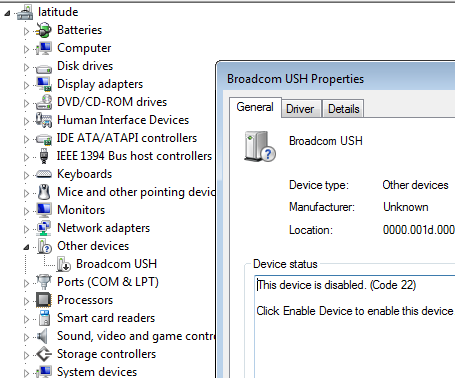Expand the Batteries node arrow
Screen dimensions: 455x378
(x=26, y=31)
